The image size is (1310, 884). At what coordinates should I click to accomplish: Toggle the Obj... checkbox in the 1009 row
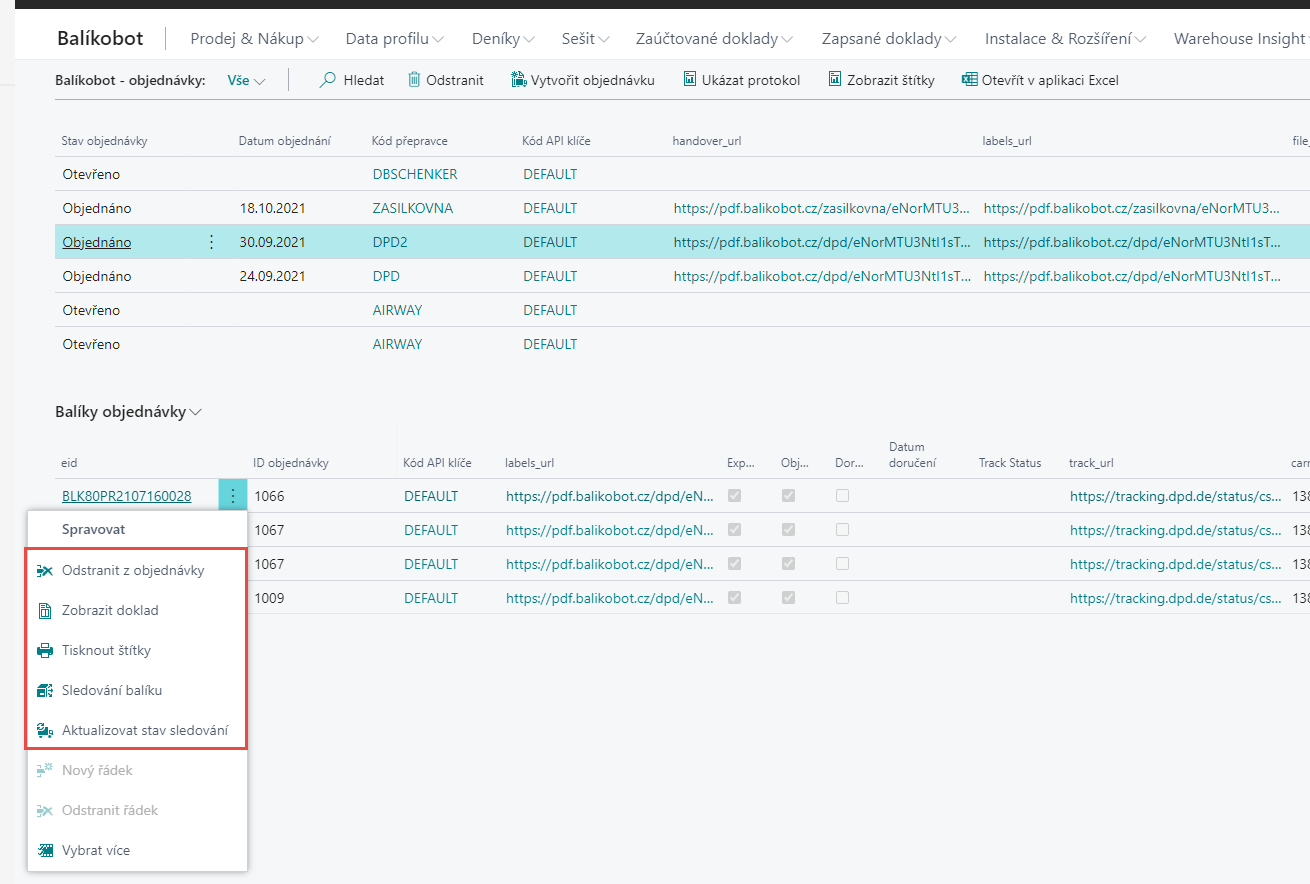click(x=789, y=598)
